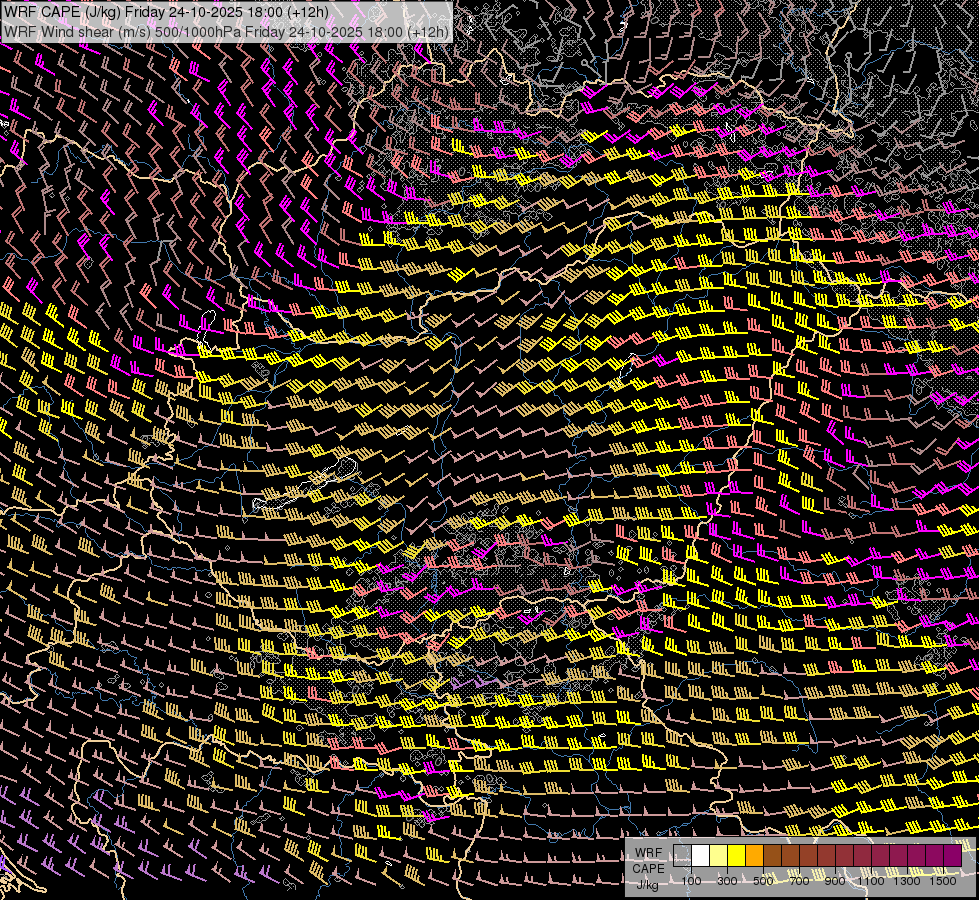Click the white swatch in the CAPE legend
The height and width of the screenshot is (900, 979).
(x=701, y=856)
